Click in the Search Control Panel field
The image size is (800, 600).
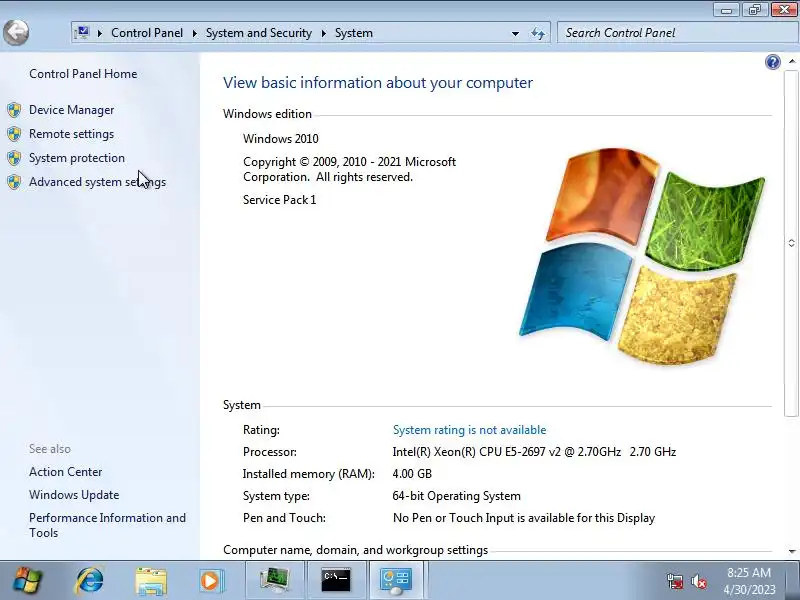coord(677,33)
